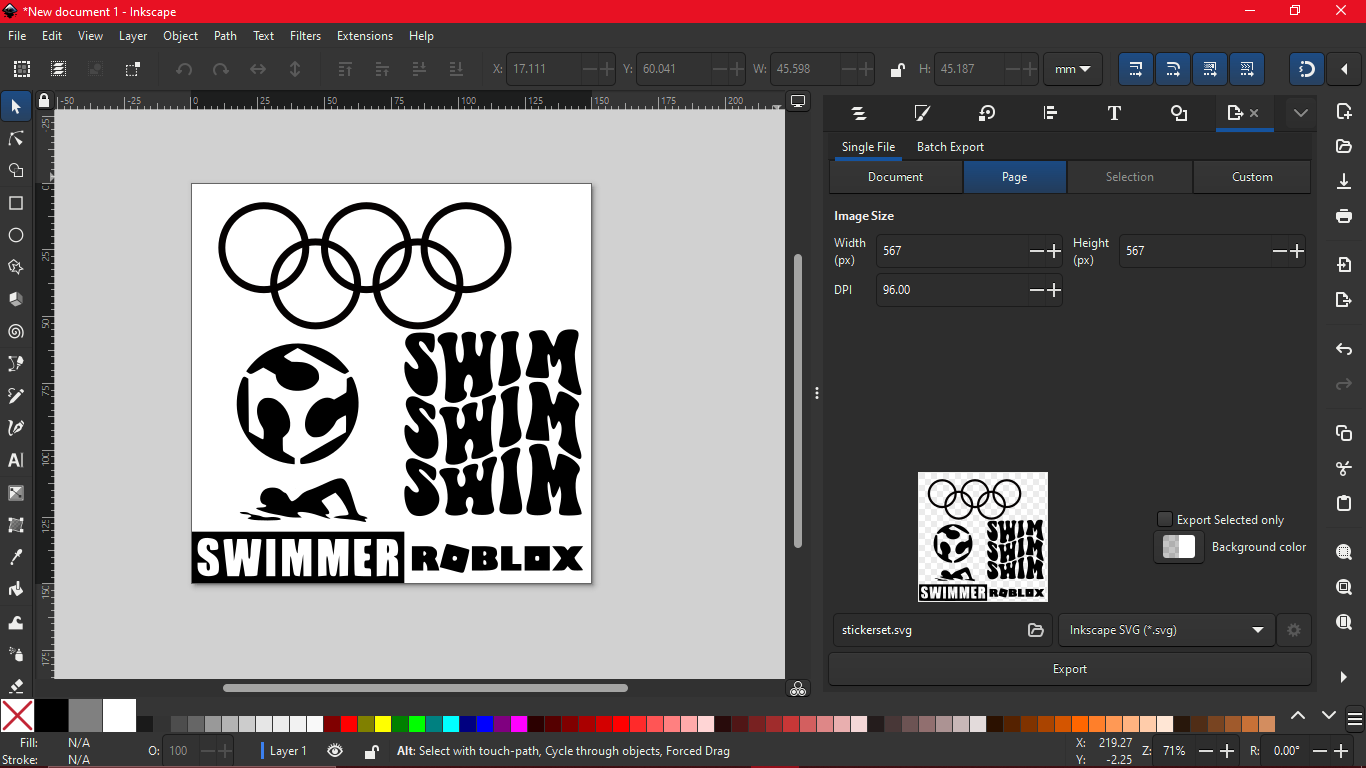Viewport: 1366px width, 768px height.
Task: Choose Custom export area
Action: pos(1252,177)
